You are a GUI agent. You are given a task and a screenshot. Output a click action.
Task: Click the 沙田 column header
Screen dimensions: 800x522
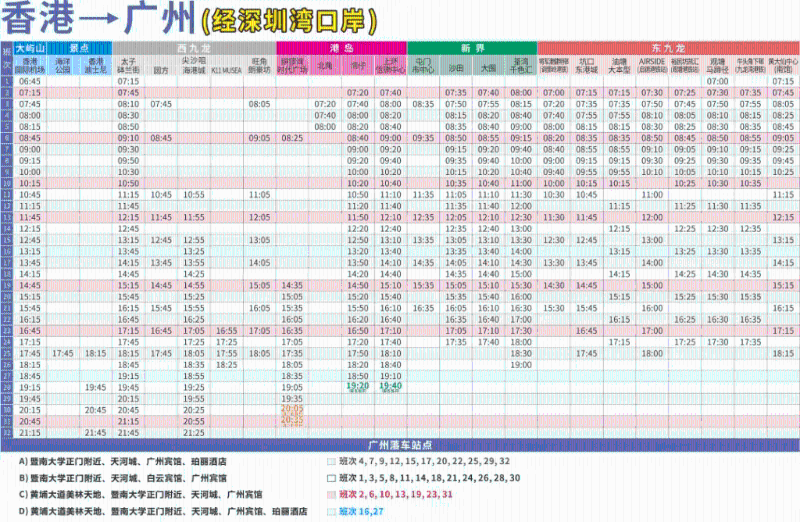click(x=455, y=69)
